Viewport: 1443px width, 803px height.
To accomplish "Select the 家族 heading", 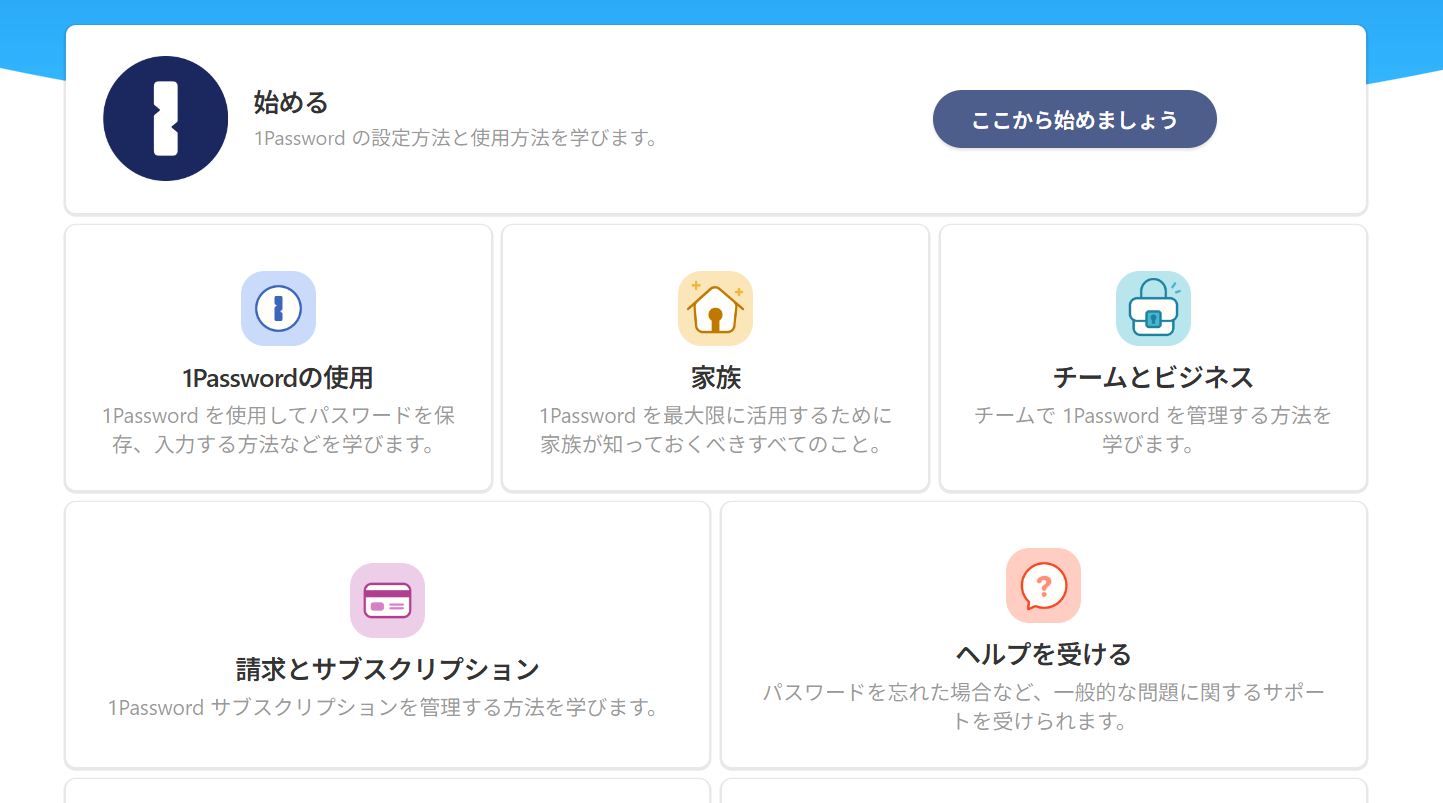I will click(x=715, y=378).
